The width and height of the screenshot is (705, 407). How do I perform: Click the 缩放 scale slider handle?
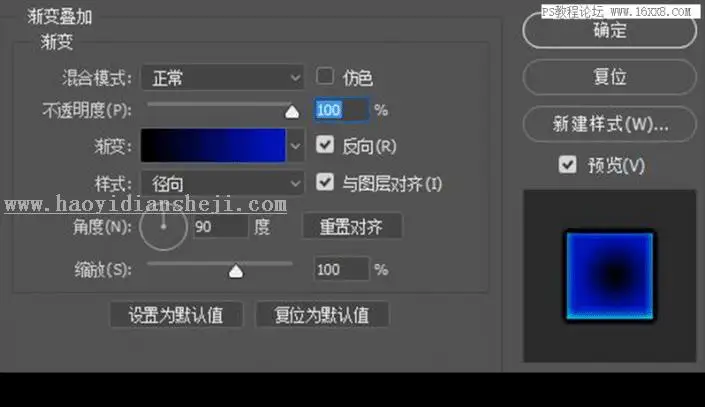(x=236, y=271)
